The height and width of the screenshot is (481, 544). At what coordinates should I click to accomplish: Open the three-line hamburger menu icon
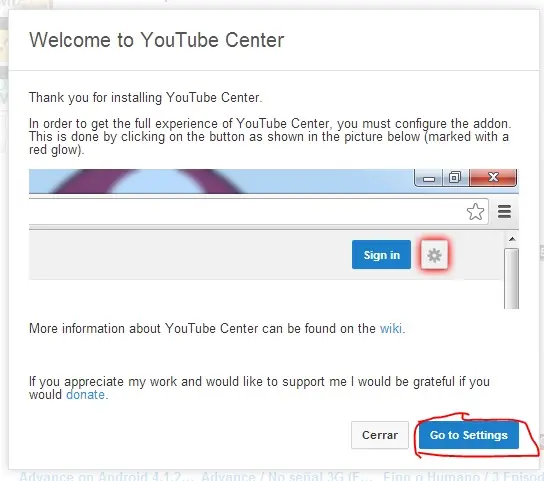(x=504, y=211)
